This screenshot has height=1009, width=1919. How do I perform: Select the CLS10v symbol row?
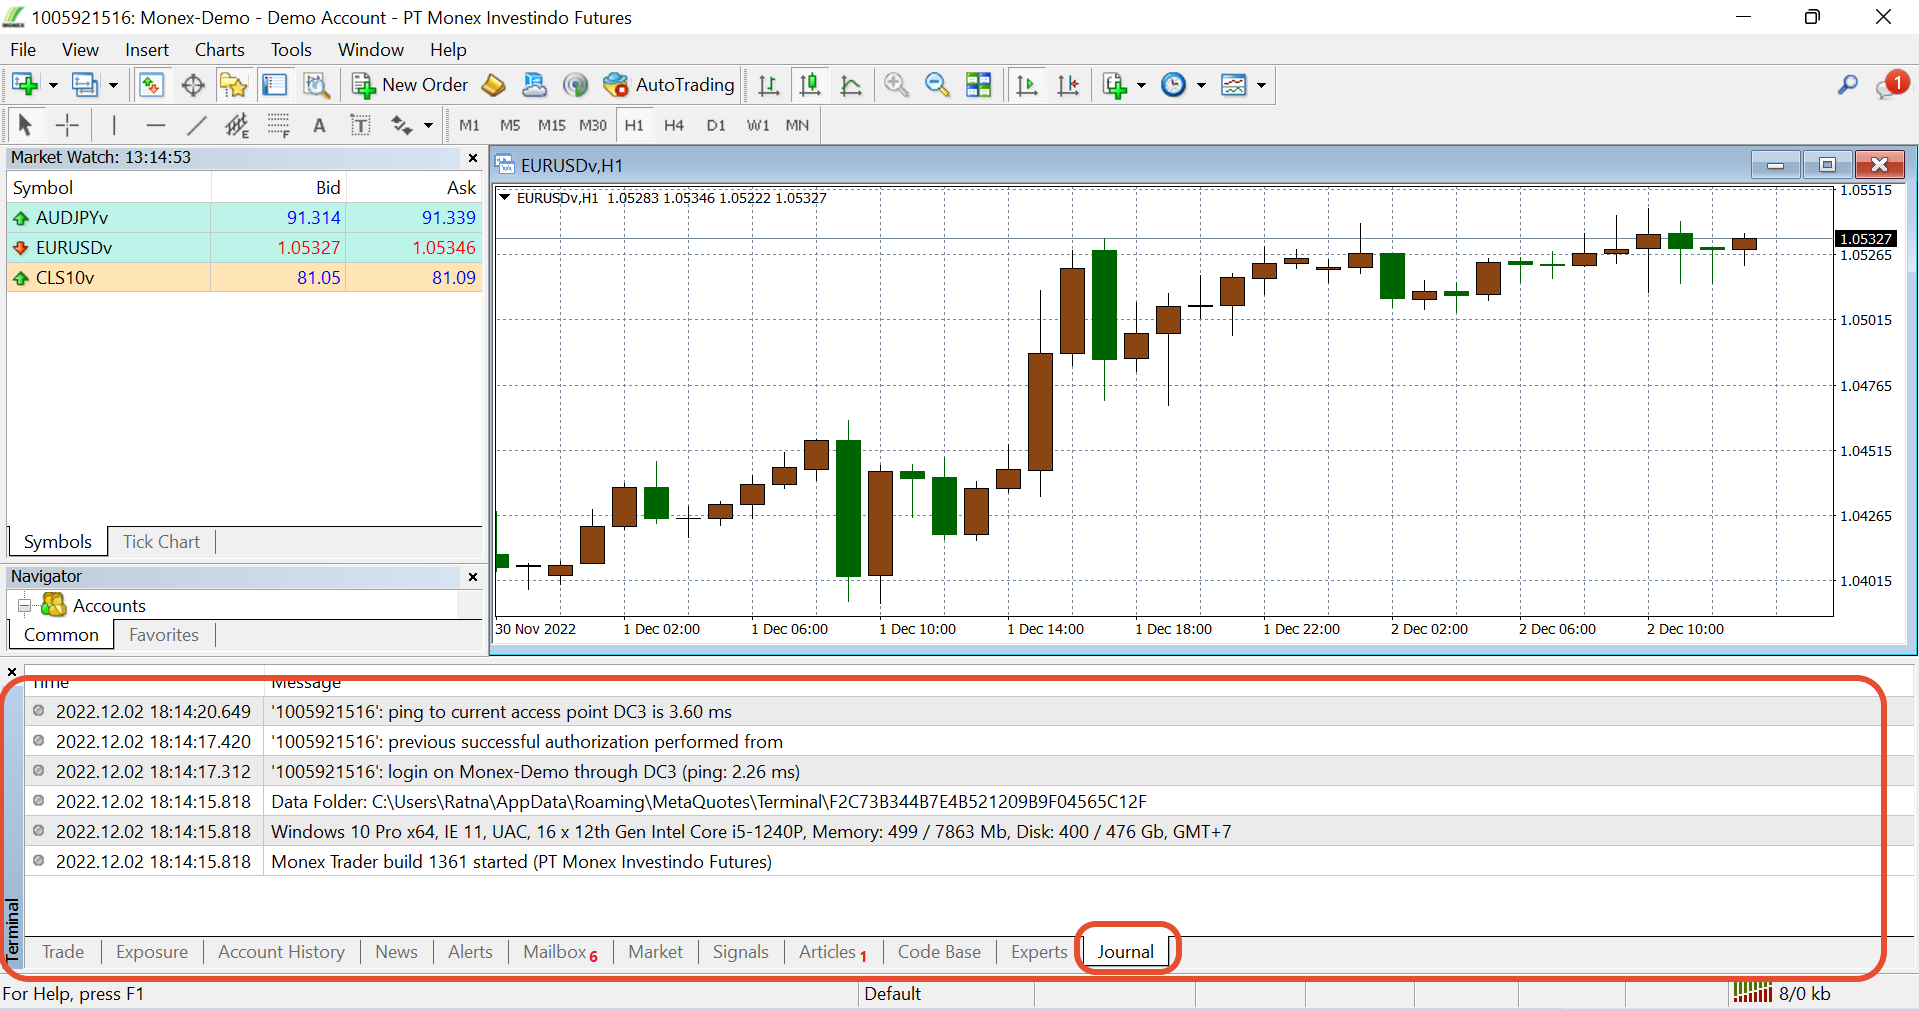(x=245, y=278)
